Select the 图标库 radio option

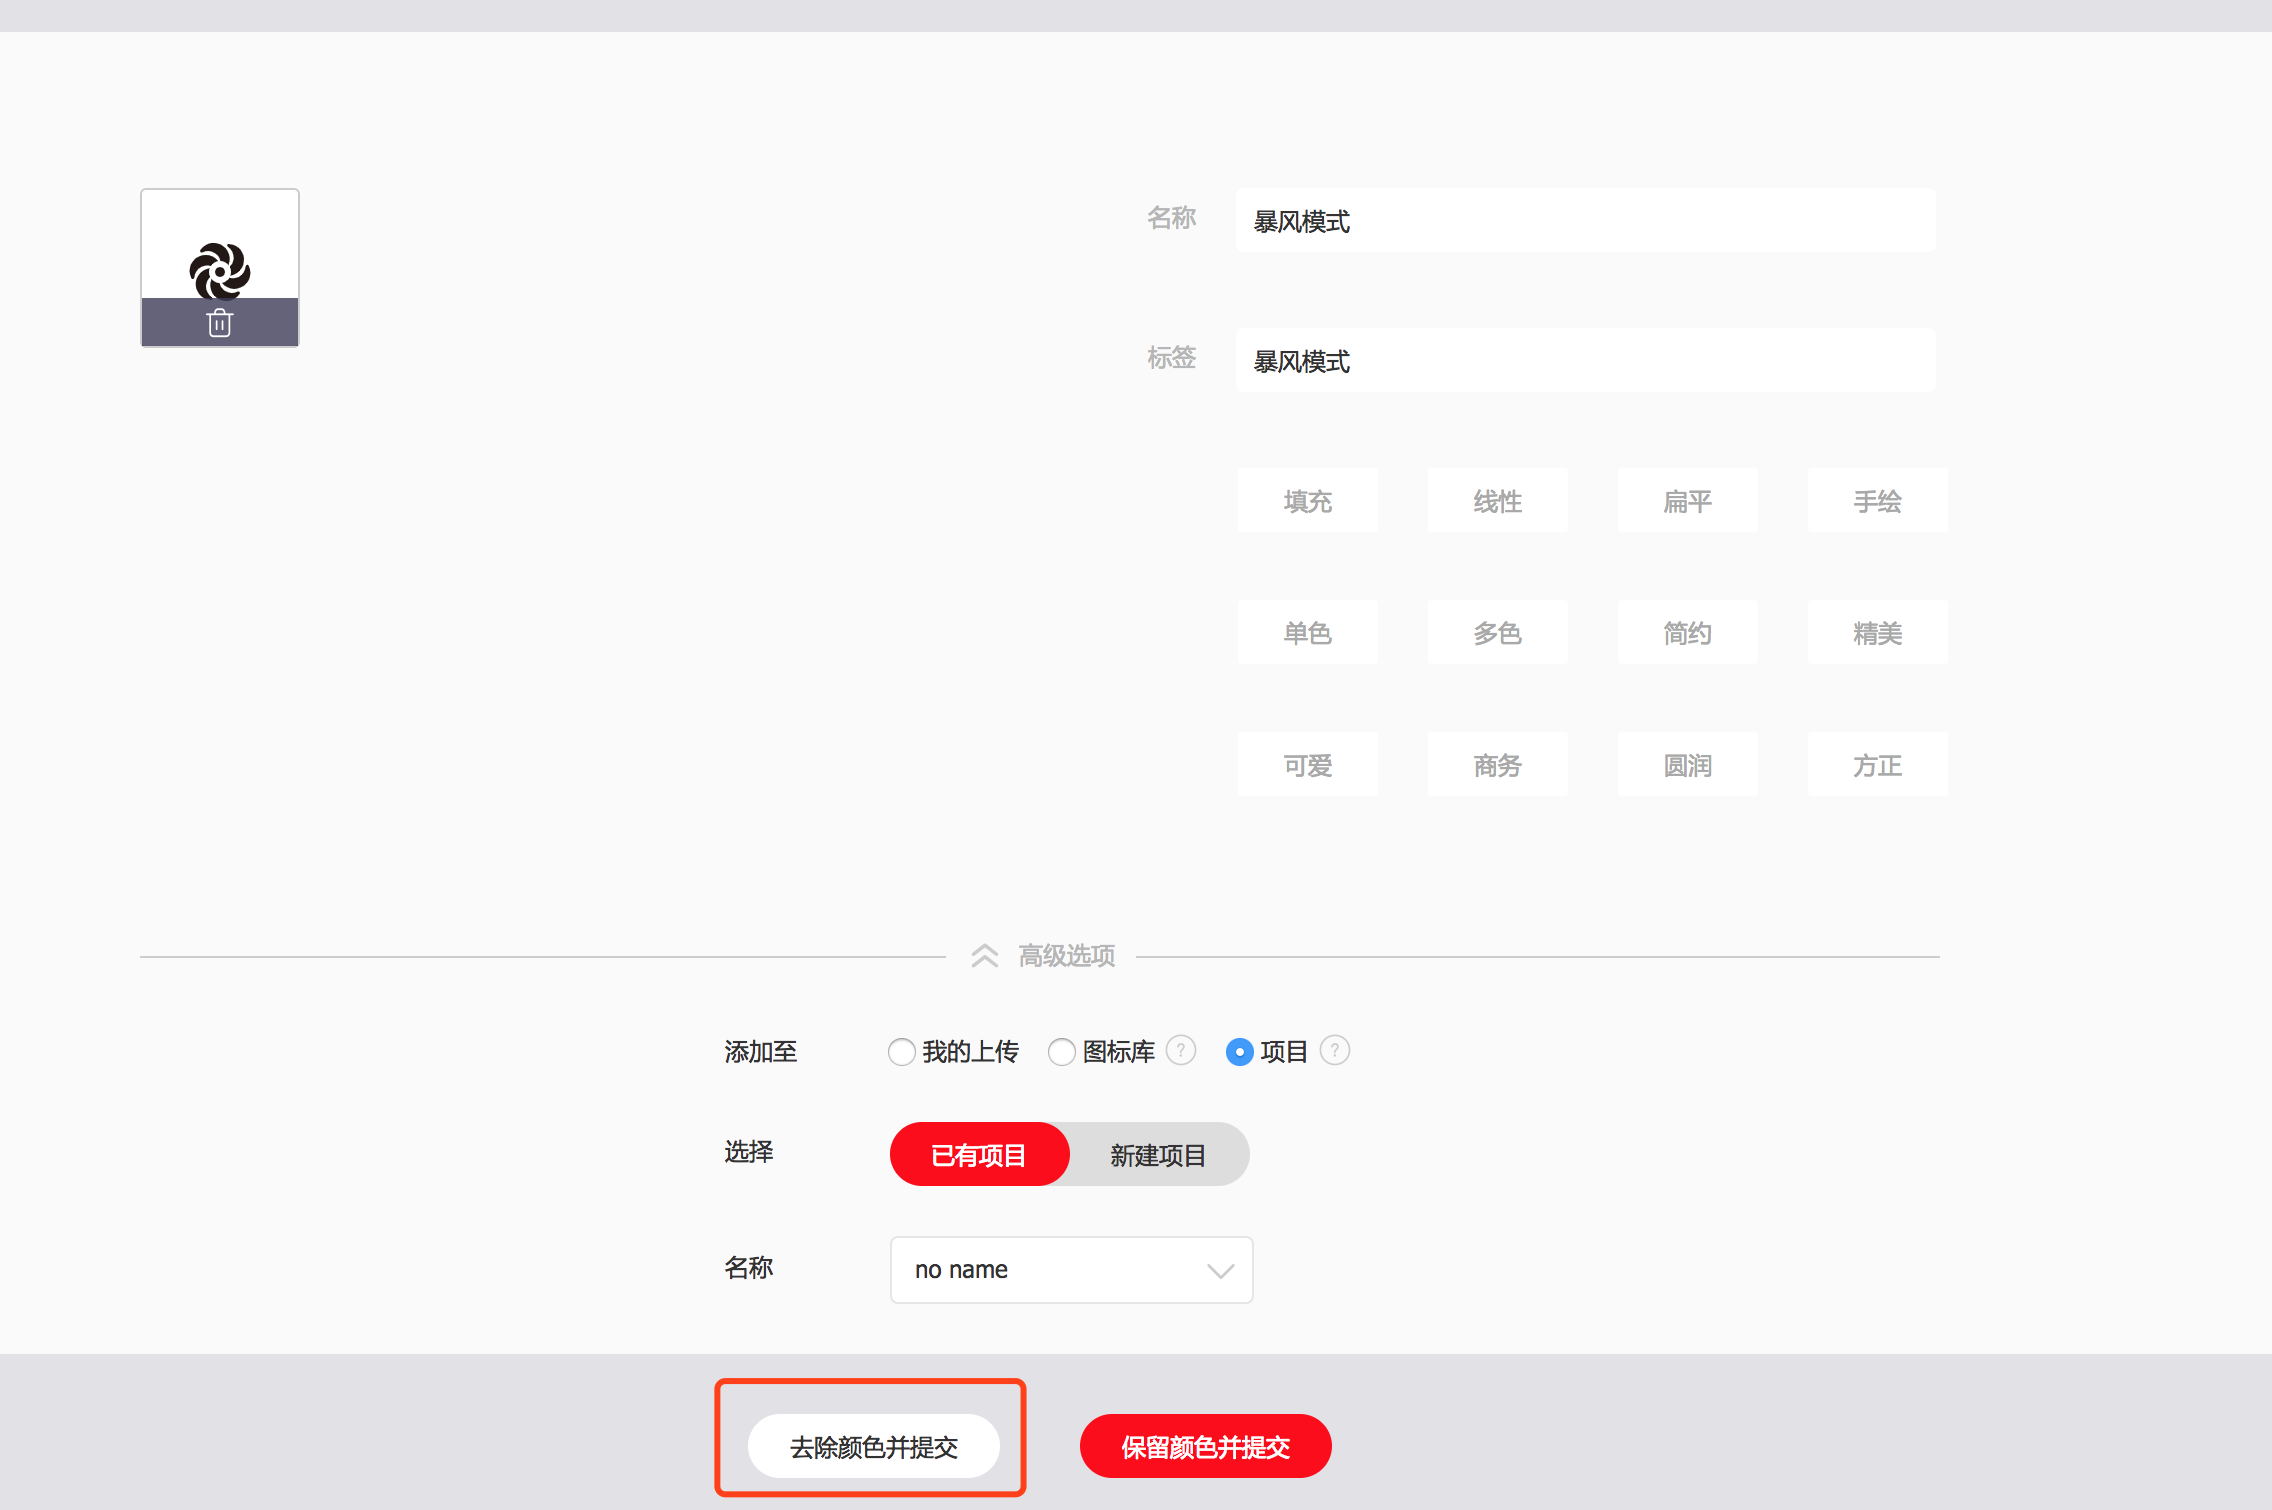(1061, 1052)
